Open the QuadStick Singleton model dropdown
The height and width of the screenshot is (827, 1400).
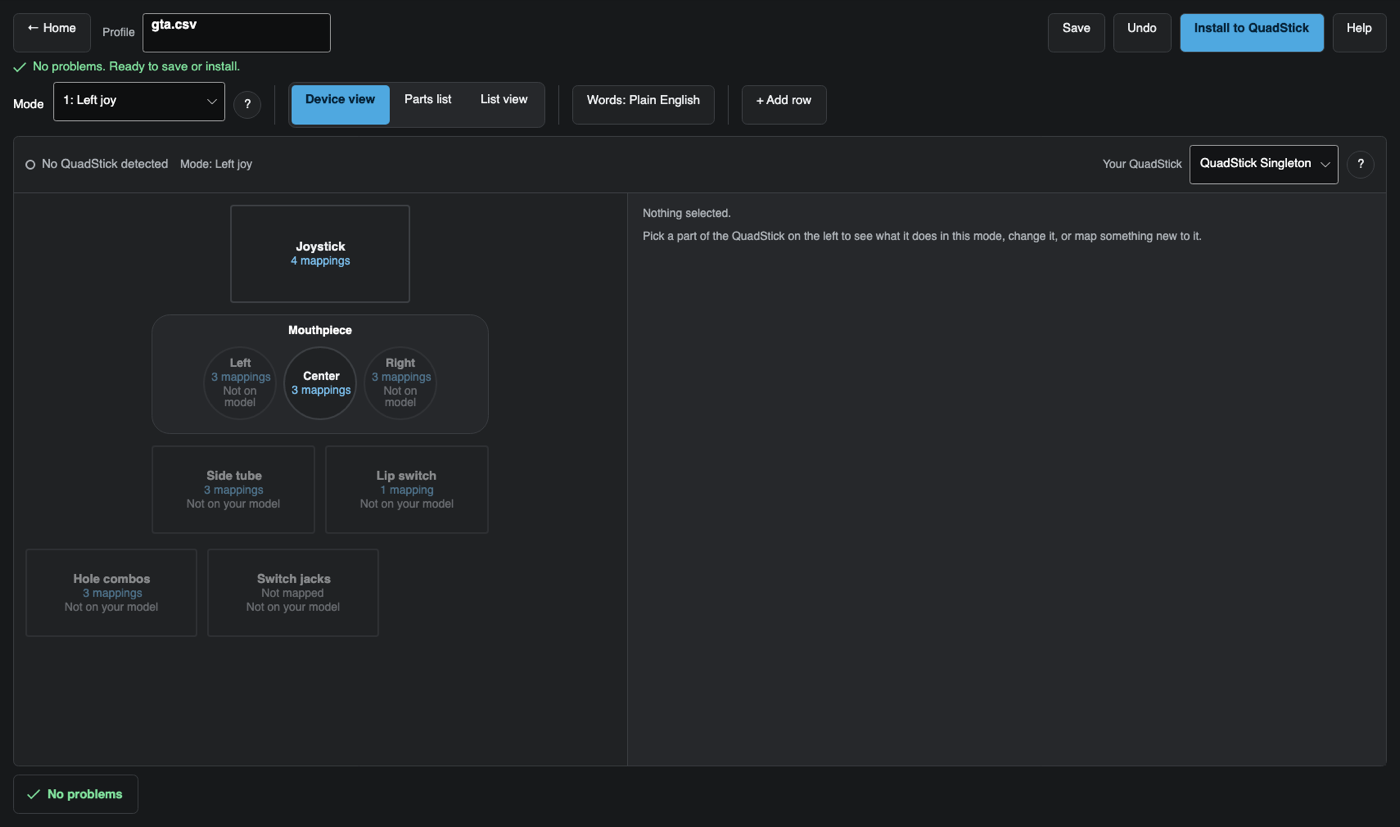(x=1264, y=164)
